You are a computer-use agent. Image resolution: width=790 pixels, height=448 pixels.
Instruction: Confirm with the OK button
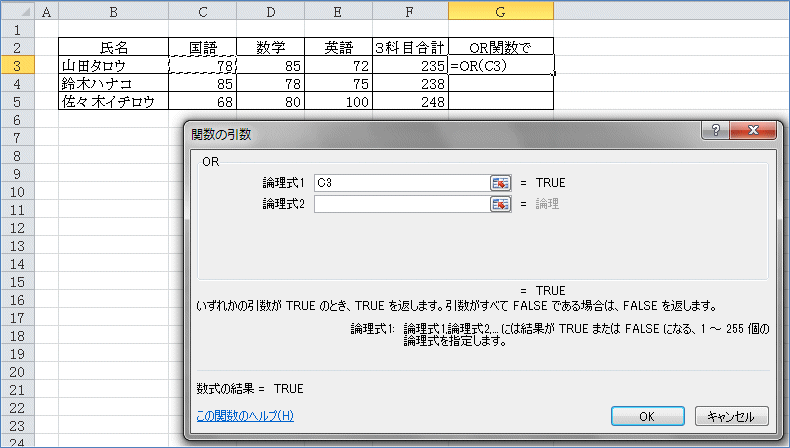pyautogui.click(x=647, y=416)
